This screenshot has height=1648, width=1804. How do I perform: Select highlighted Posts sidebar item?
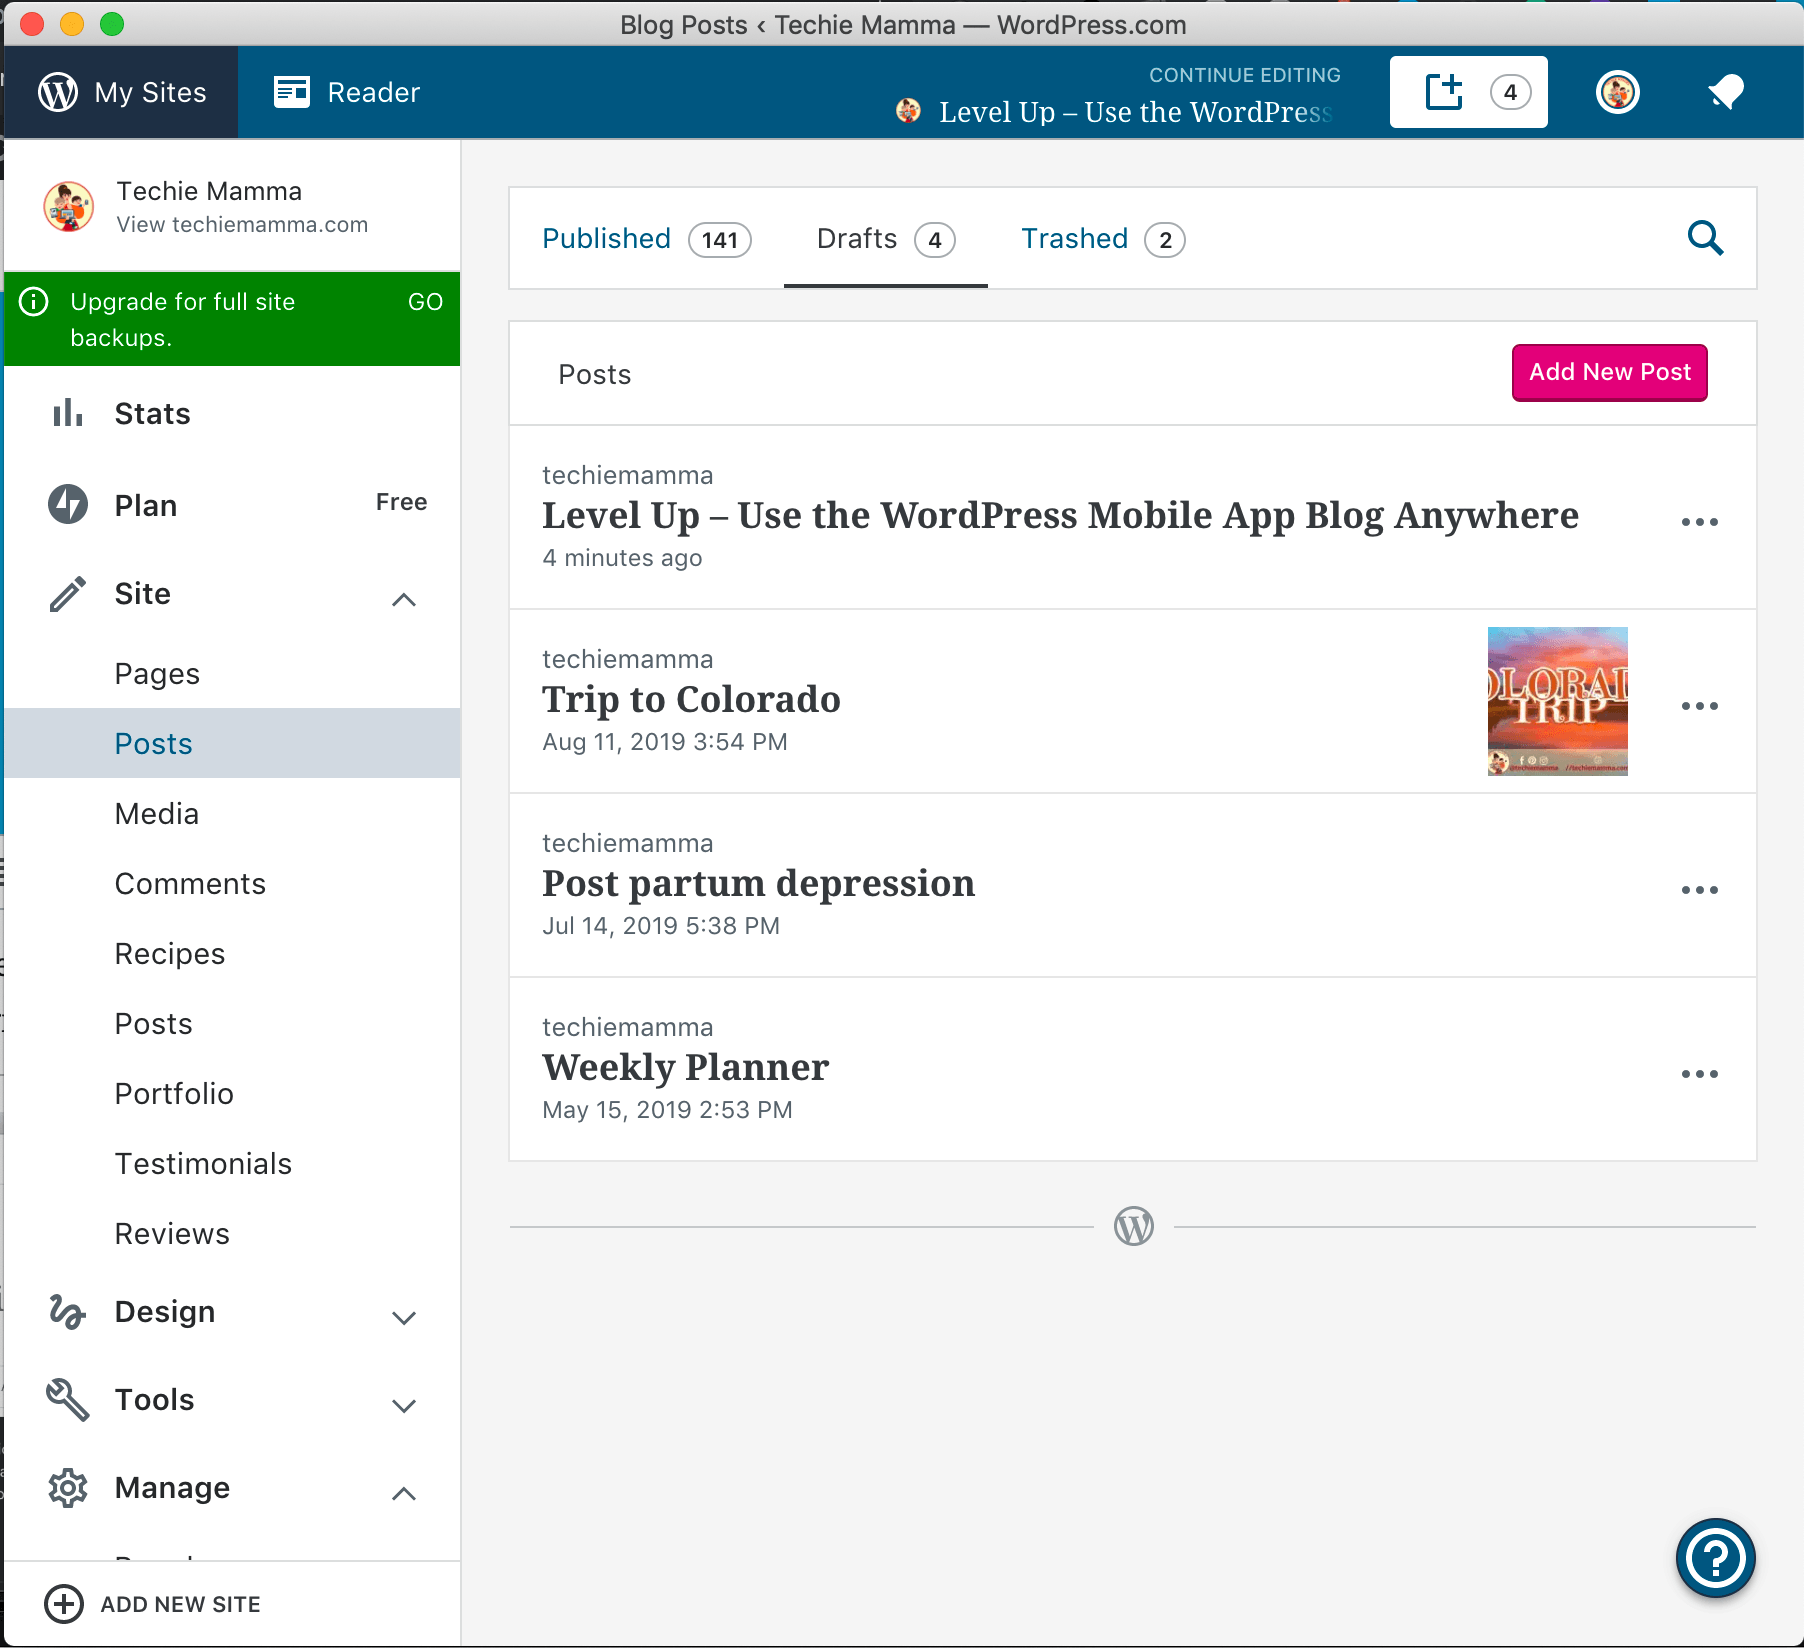click(232, 743)
